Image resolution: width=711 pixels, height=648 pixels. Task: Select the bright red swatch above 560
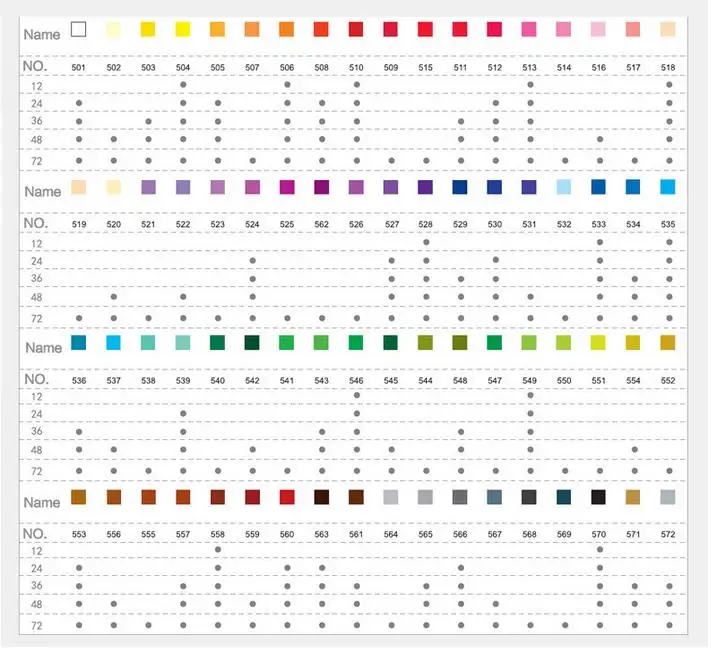coord(287,497)
